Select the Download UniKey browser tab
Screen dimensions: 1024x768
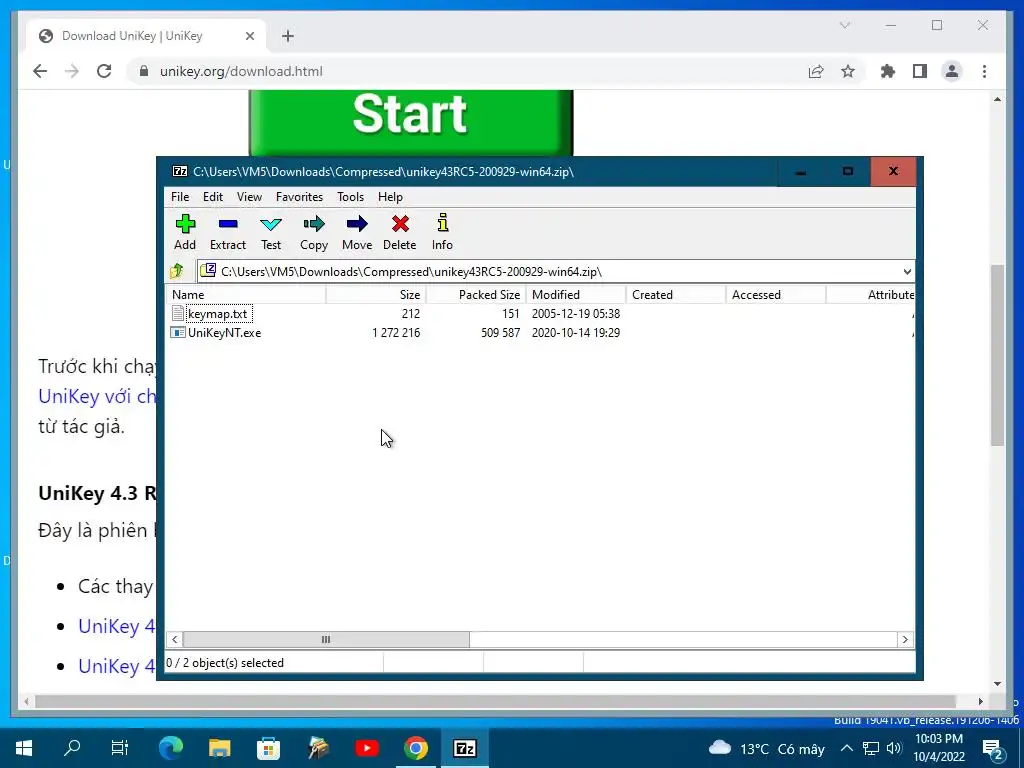coord(146,36)
